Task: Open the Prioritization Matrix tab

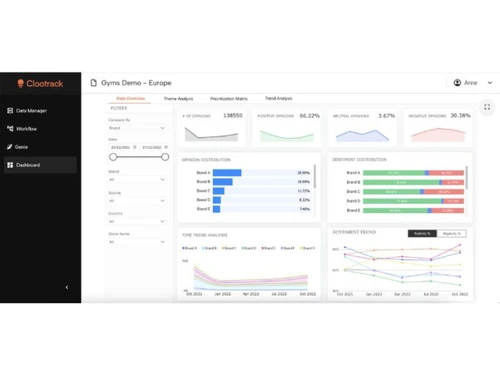Action: click(229, 99)
